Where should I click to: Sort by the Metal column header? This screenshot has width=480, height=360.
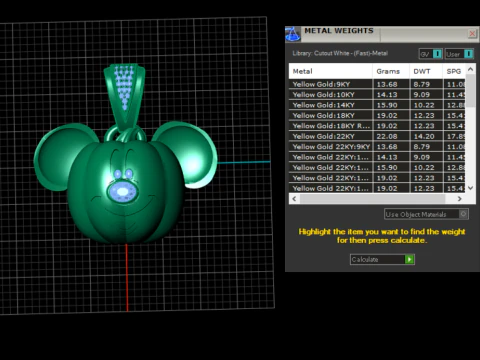(x=330, y=71)
